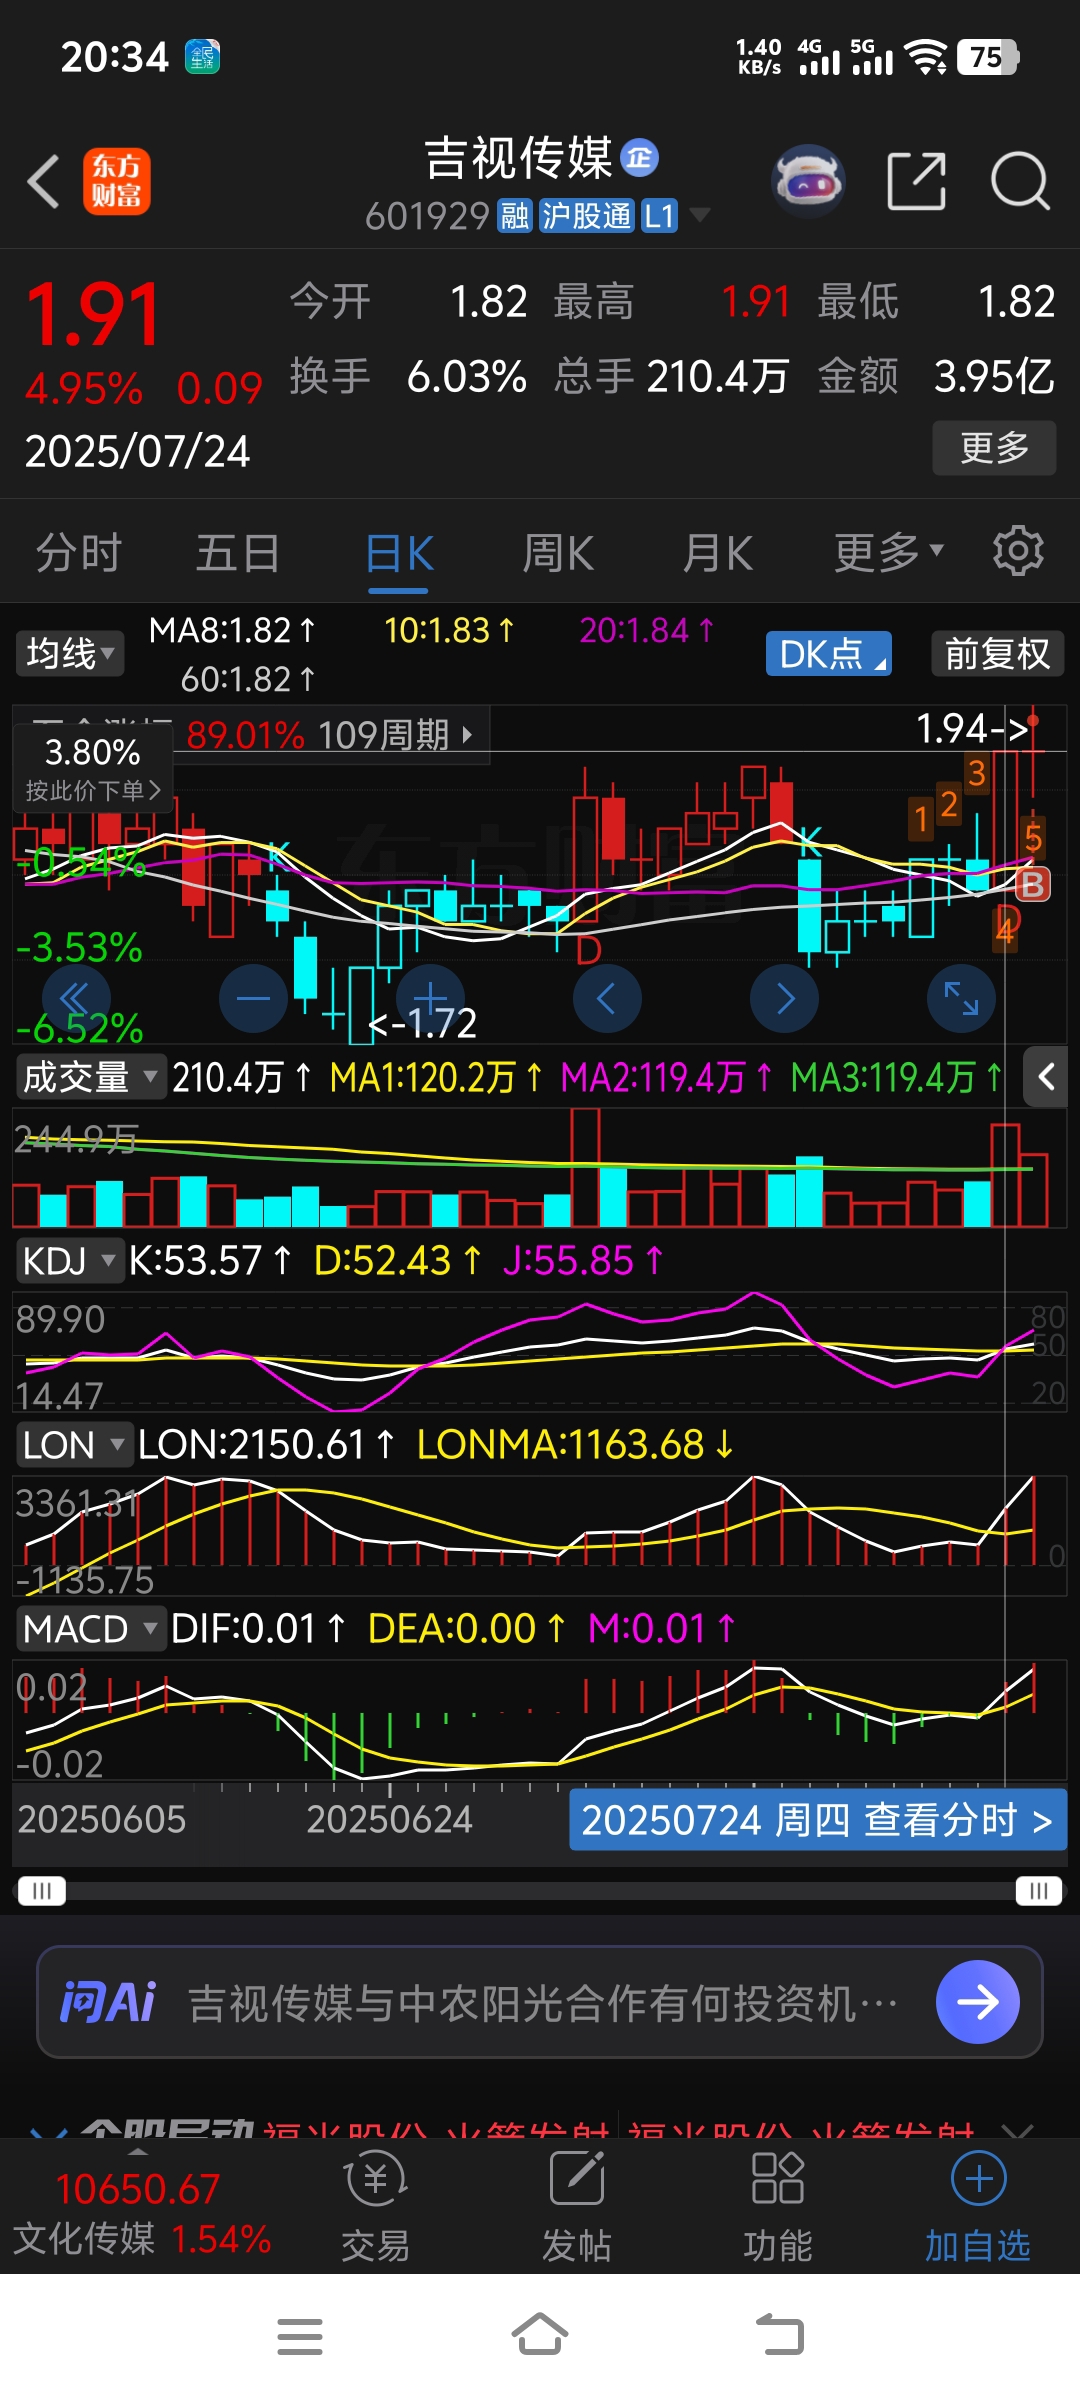Switch to 分时 tab
Screen dimensions: 1080x2400
point(78,553)
